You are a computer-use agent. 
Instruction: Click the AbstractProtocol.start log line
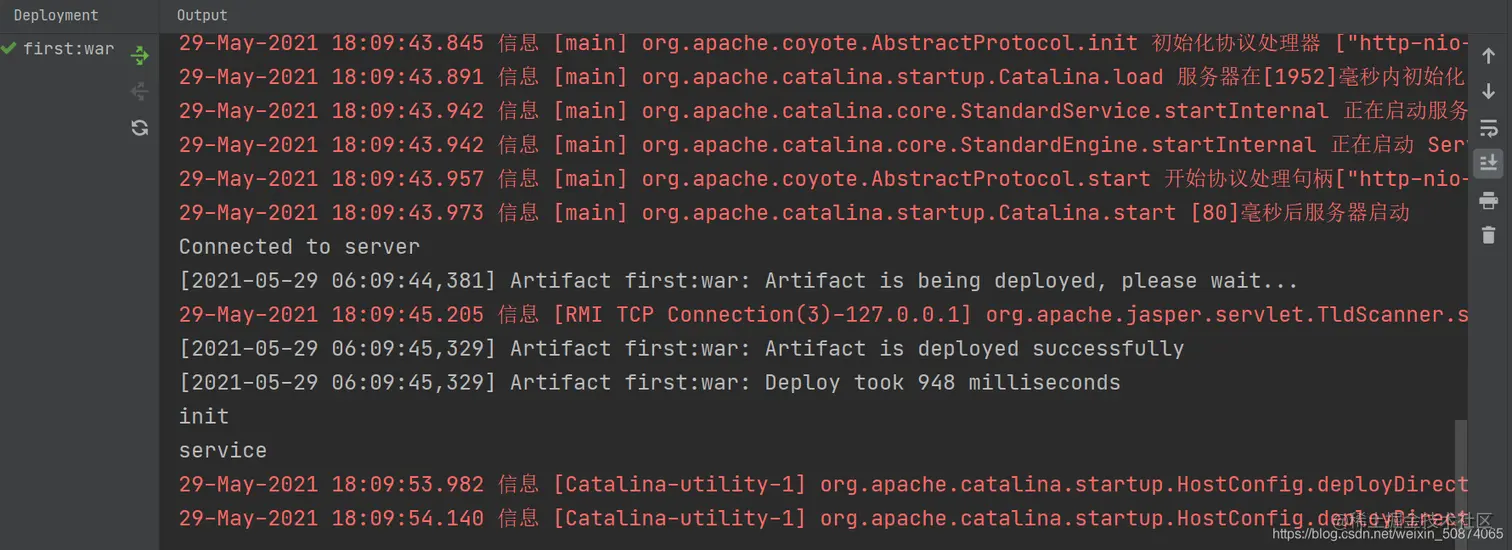click(823, 178)
